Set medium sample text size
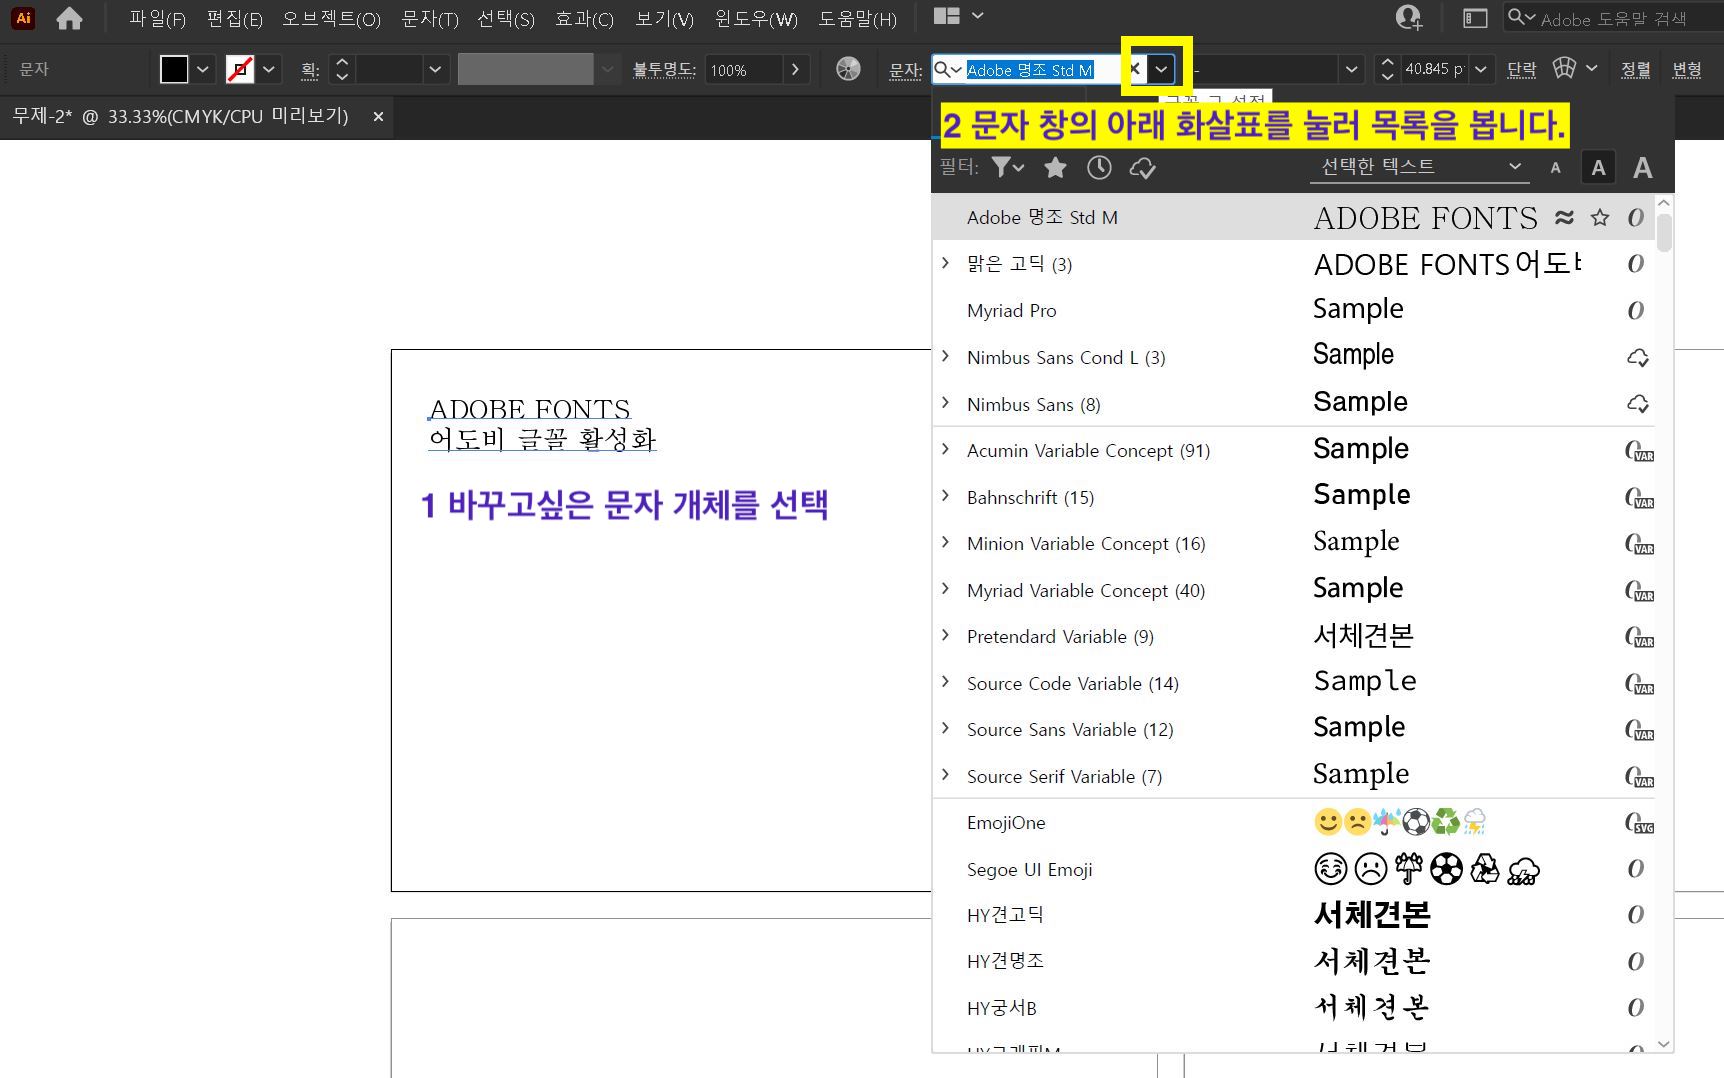The width and height of the screenshot is (1724, 1078). click(x=1598, y=168)
